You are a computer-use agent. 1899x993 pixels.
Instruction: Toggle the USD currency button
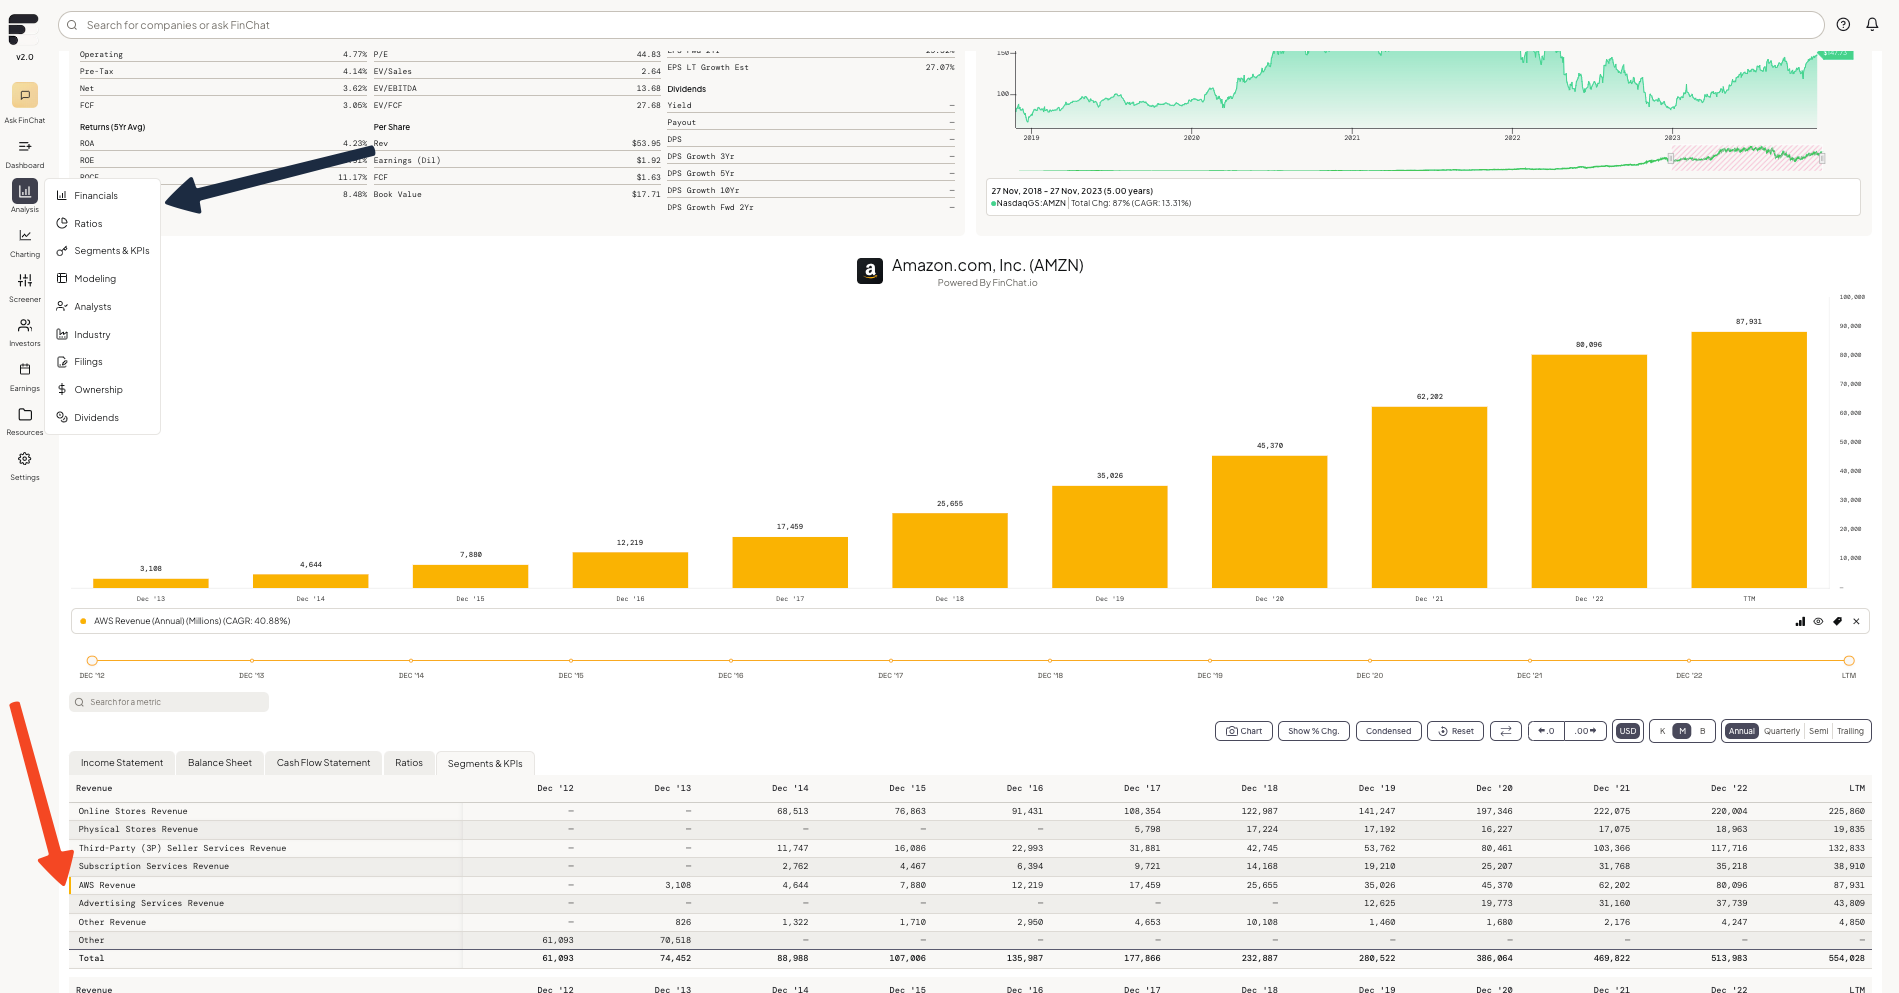coord(1628,731)
